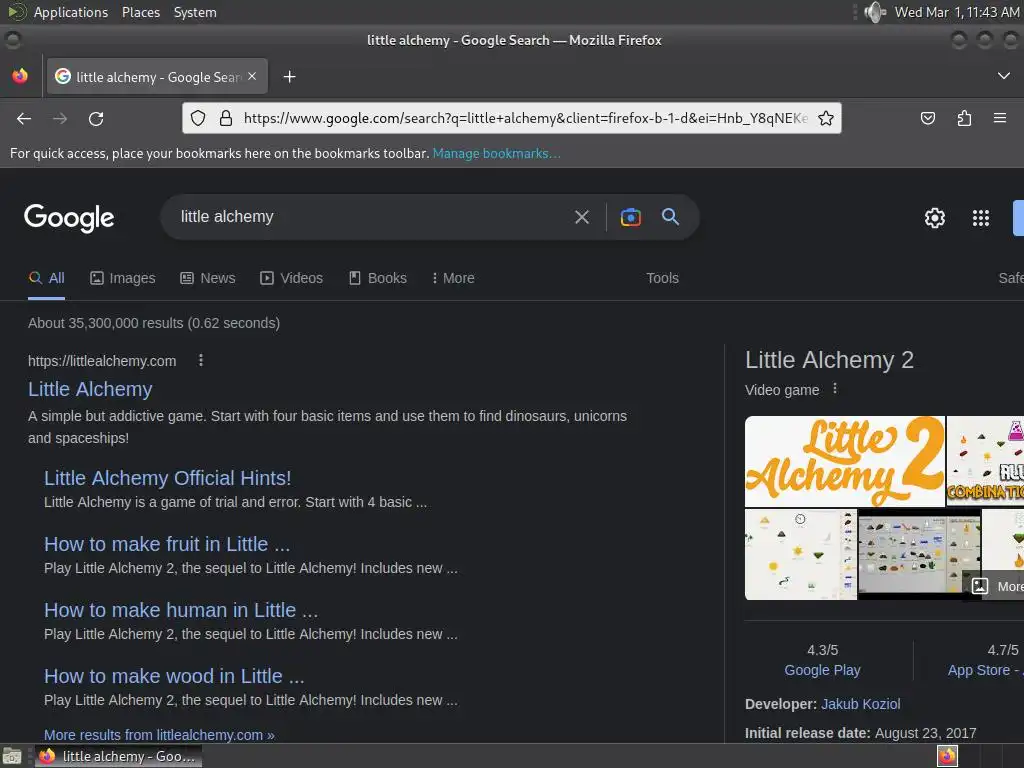Submit search with magnifier icon

click(670, 217)
